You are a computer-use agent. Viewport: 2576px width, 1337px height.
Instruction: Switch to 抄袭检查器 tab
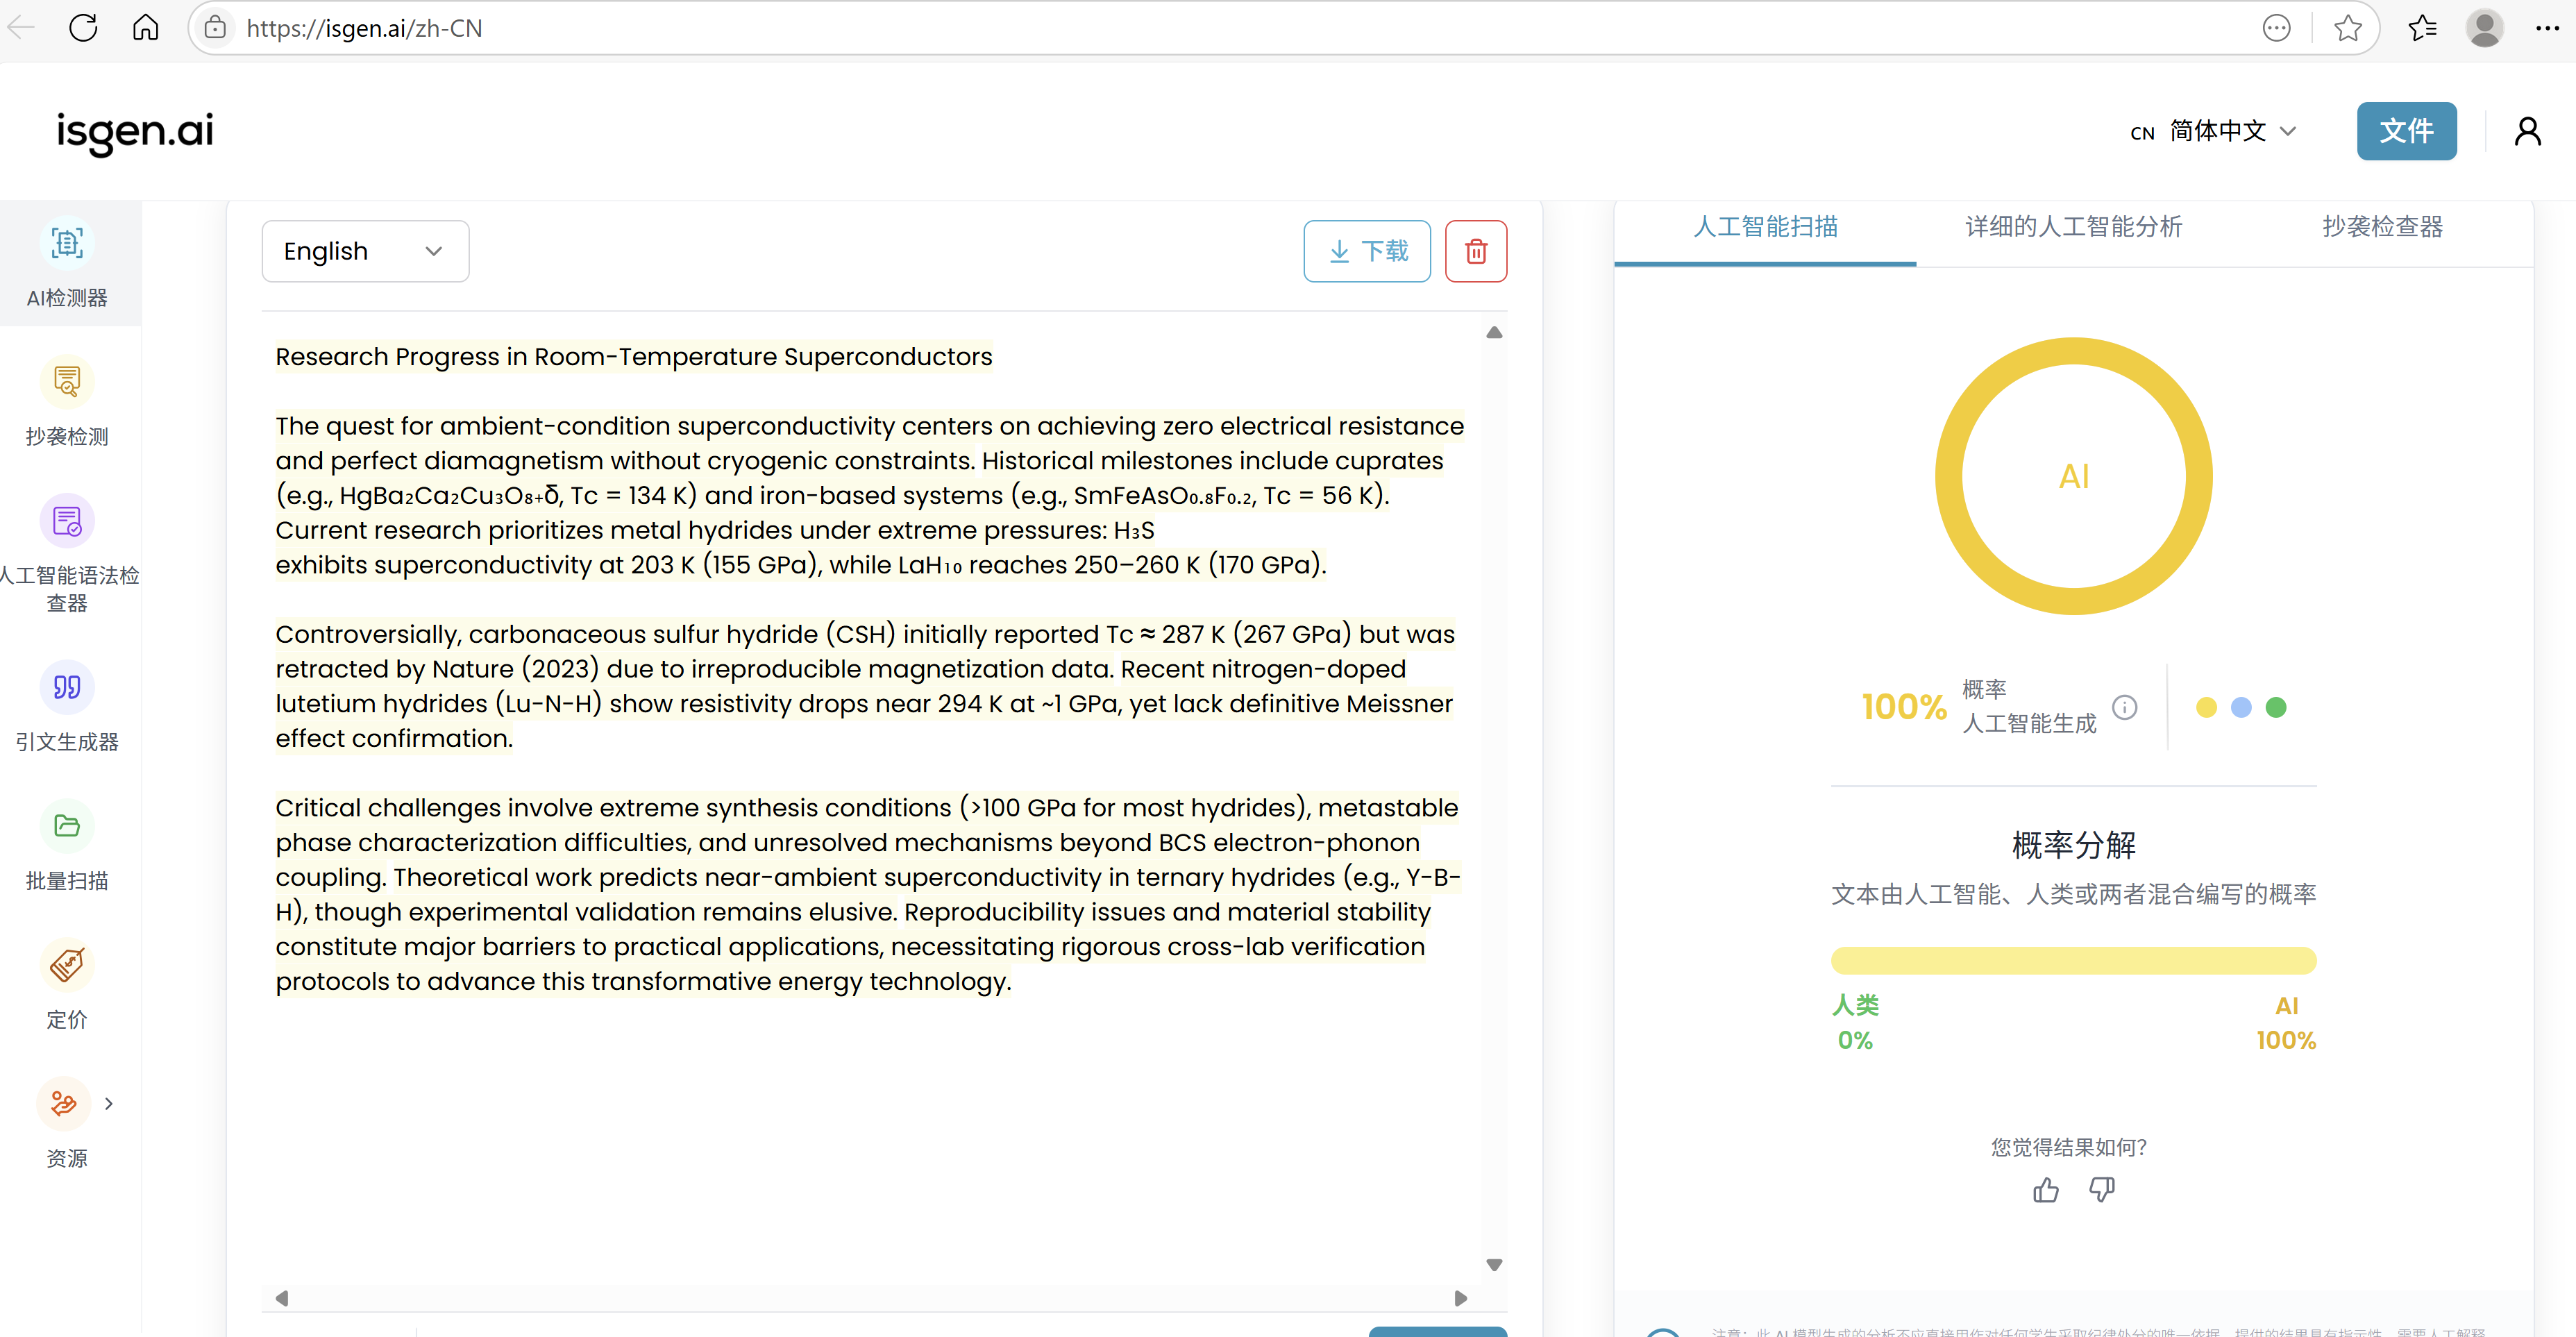click(2381, 227)
